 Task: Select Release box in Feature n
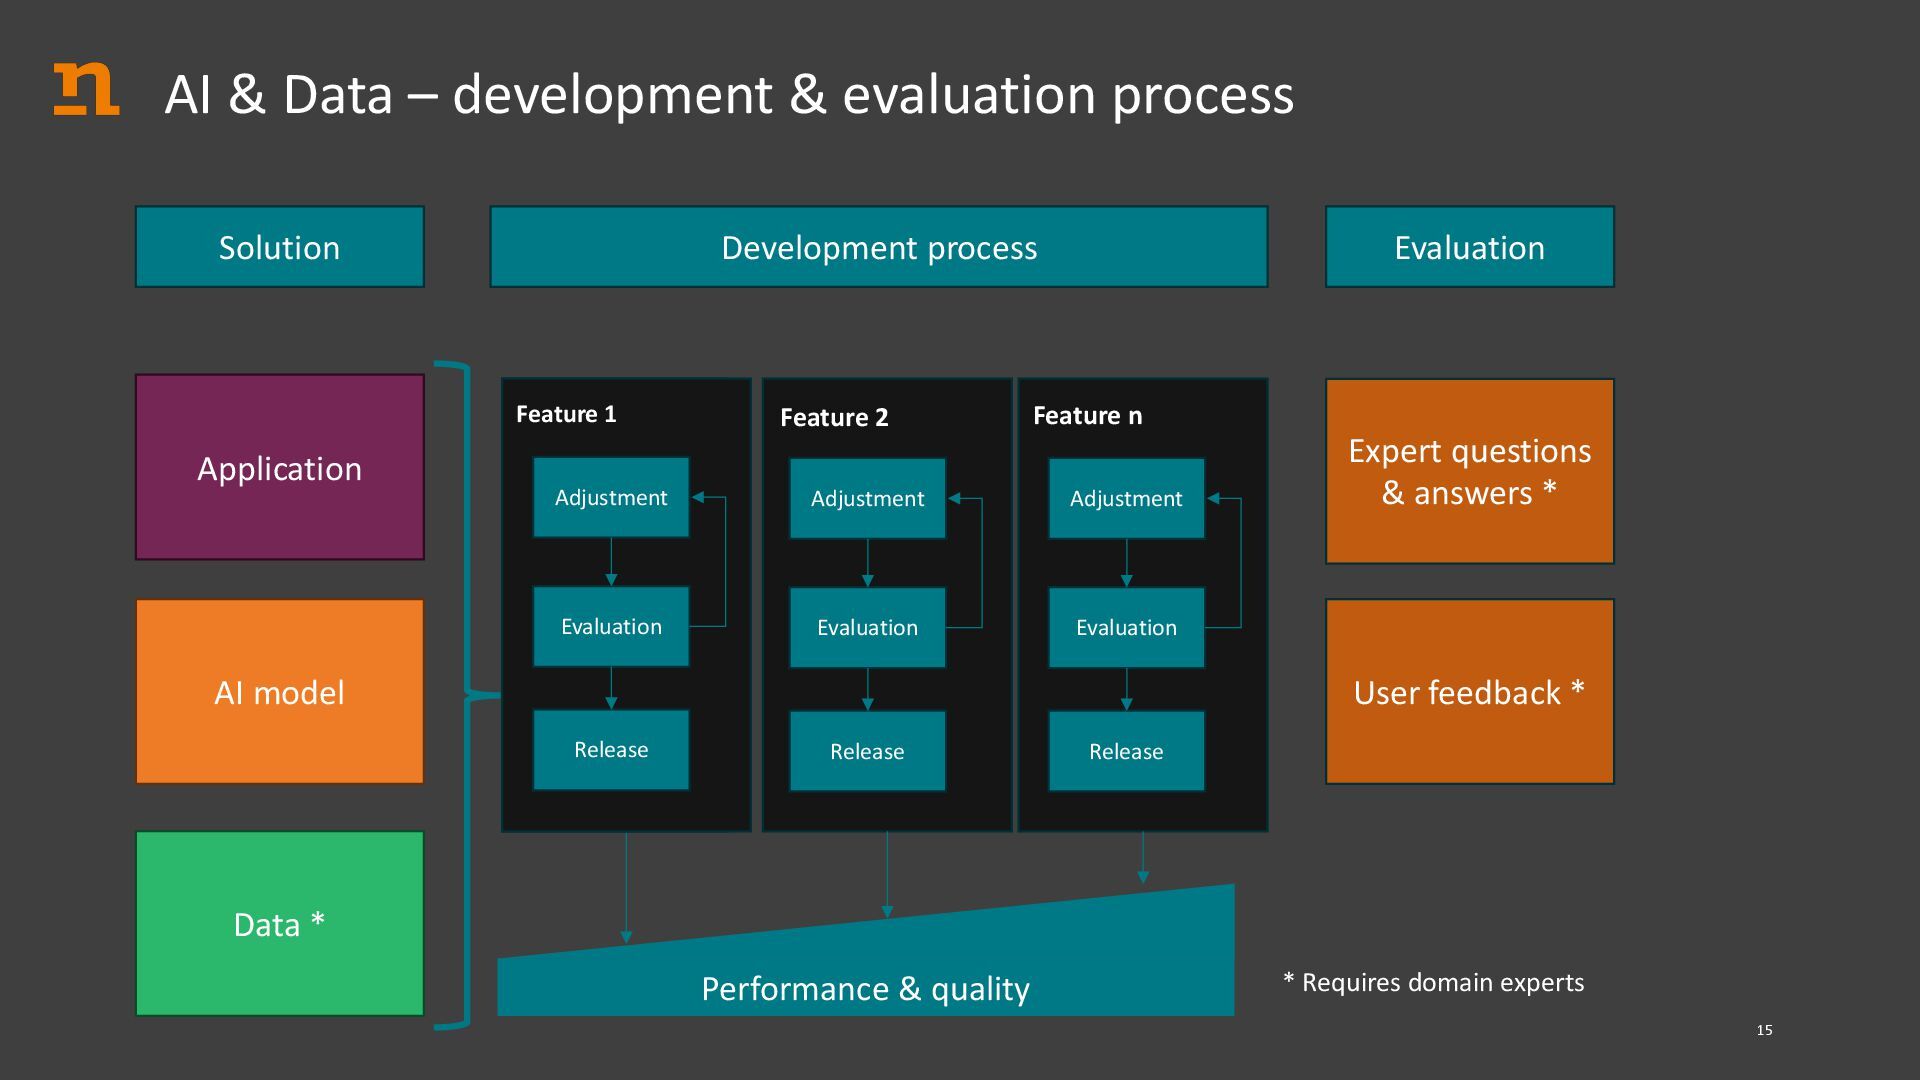point(1126,751)
